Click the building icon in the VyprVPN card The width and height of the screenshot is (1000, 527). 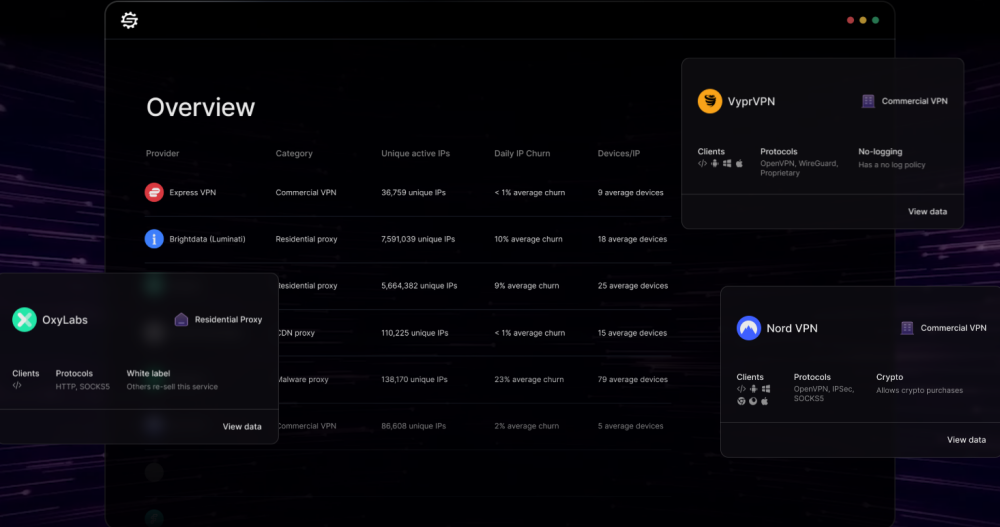tap(868, 101)
